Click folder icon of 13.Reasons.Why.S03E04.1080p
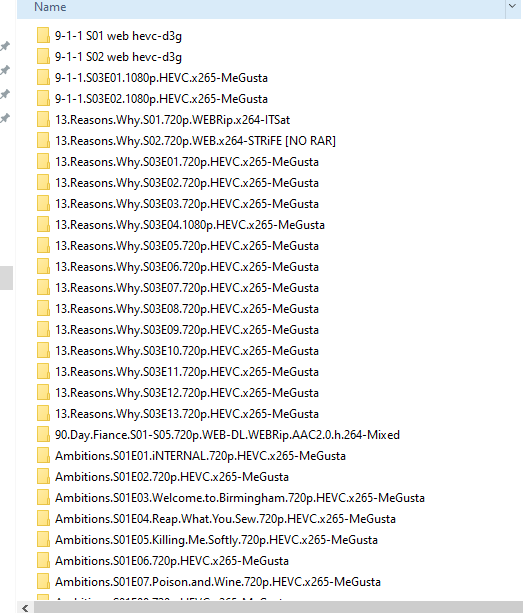 point(43,224)
